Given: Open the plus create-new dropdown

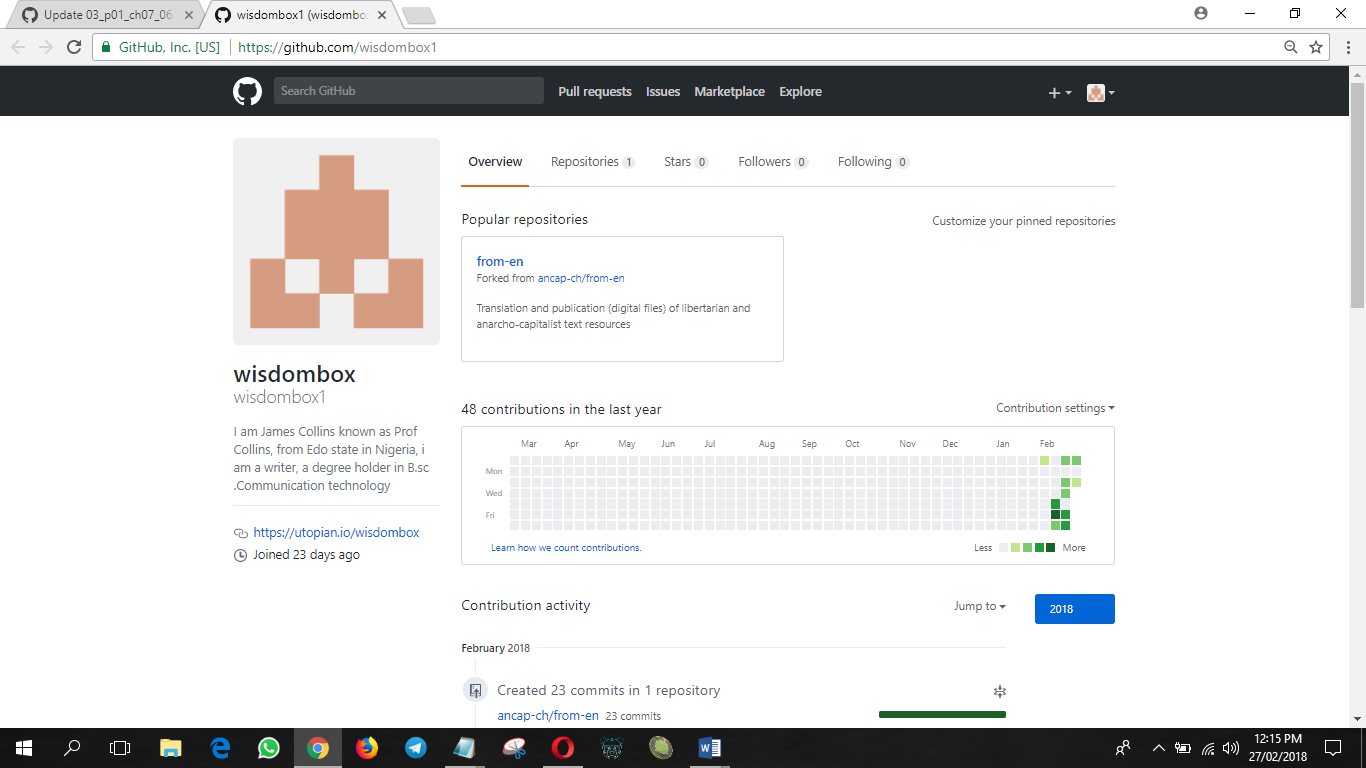Looking at the screenshot, I should click(x=1059, y=93).
